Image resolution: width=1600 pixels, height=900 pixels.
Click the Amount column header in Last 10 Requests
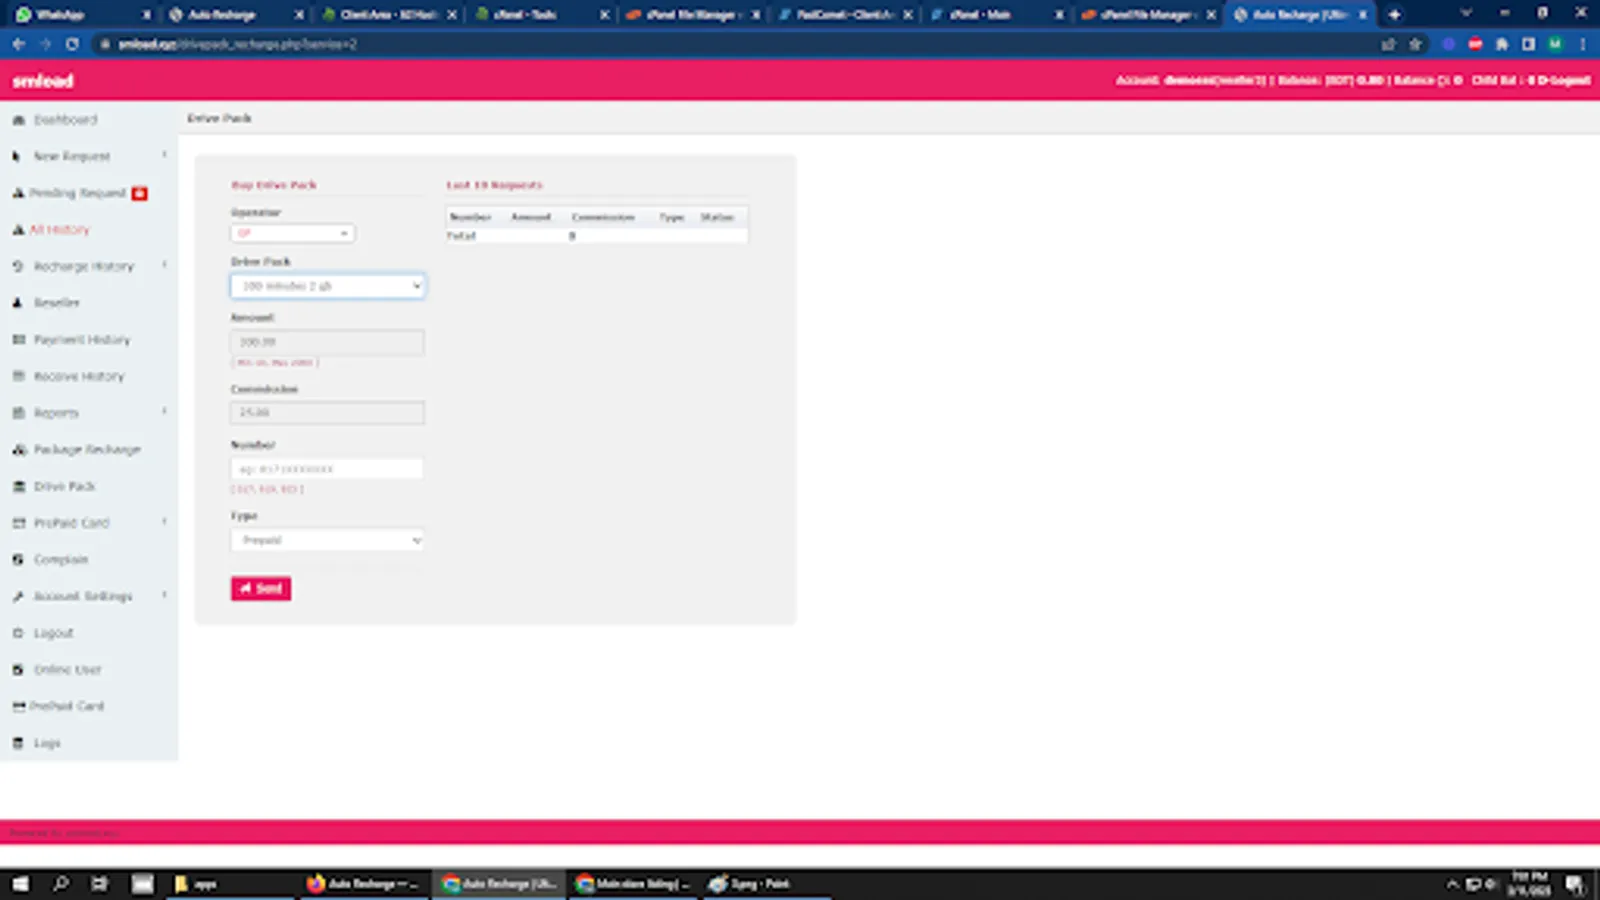(x=531, y=217)
